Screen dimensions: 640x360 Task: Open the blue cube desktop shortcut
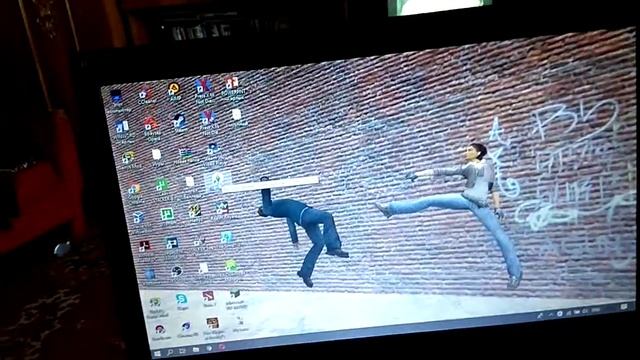[x=138, y=217]
